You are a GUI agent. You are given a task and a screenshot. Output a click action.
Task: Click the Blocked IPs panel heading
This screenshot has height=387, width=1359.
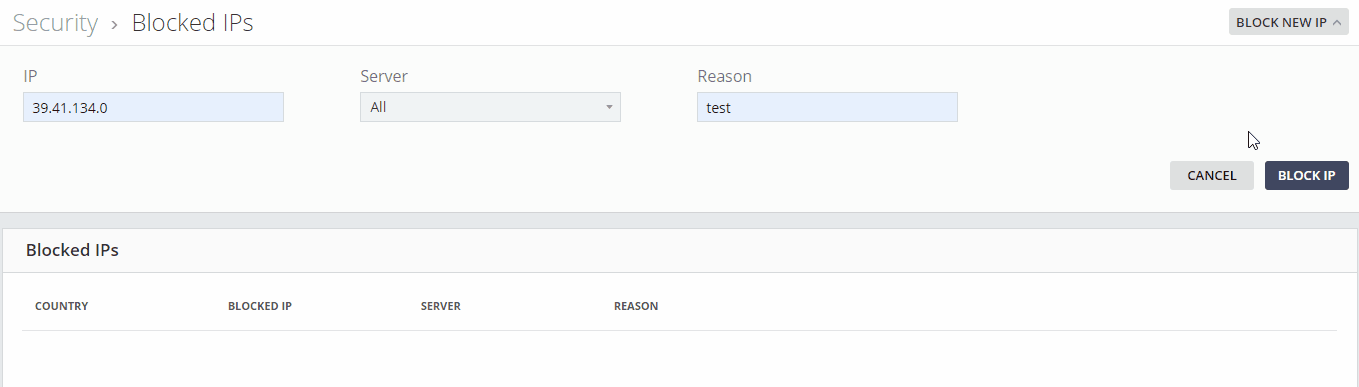(72, 250)
